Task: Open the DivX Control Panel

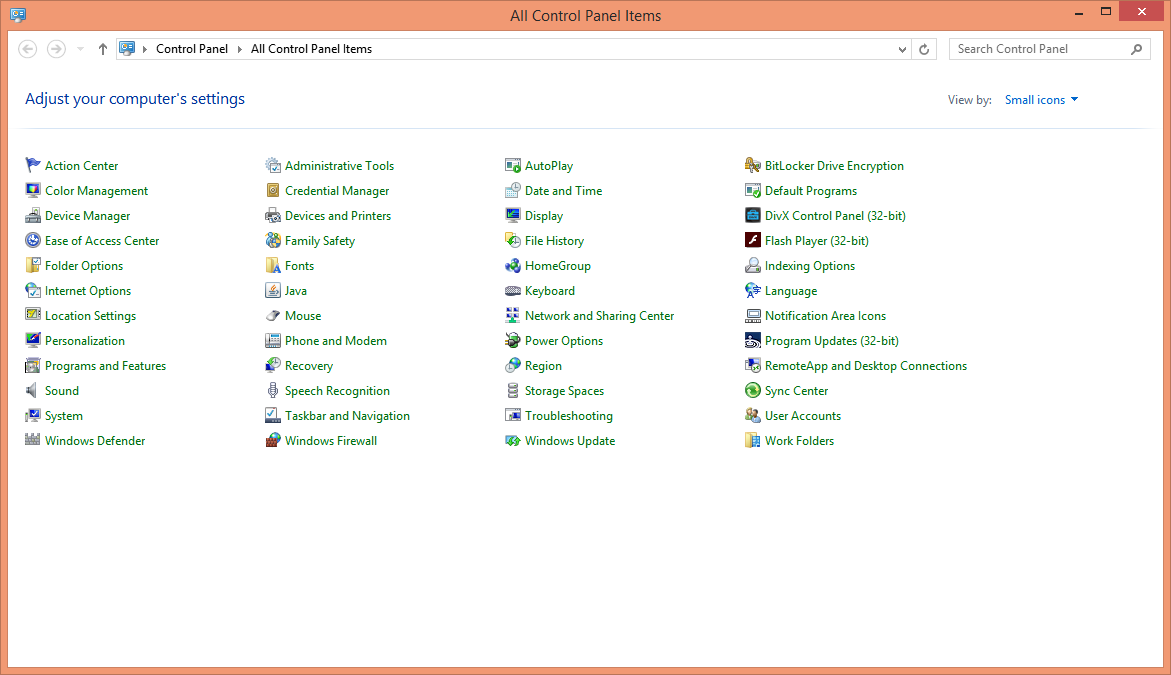Action: click(832, 215)
